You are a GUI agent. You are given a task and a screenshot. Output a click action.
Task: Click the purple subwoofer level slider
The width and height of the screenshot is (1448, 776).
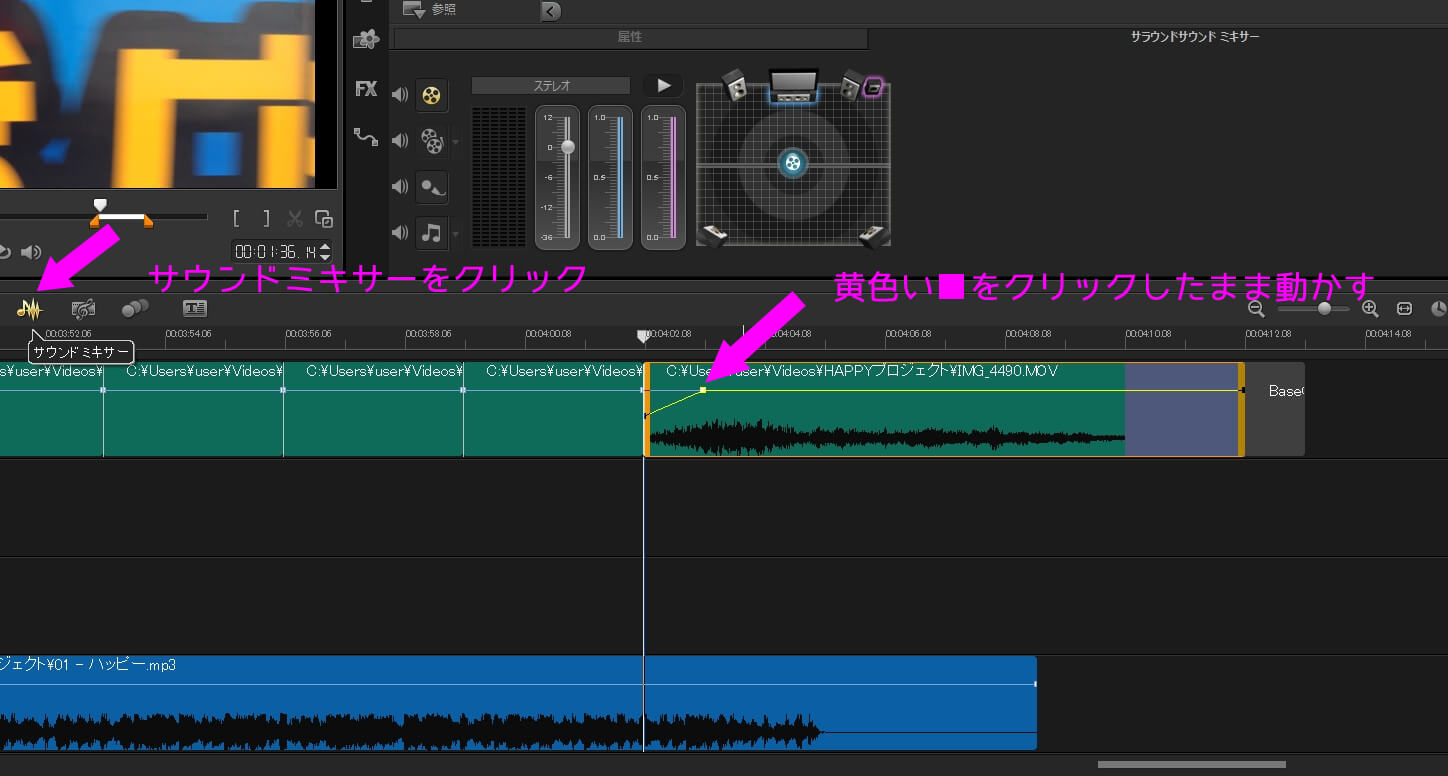[673, 177]
